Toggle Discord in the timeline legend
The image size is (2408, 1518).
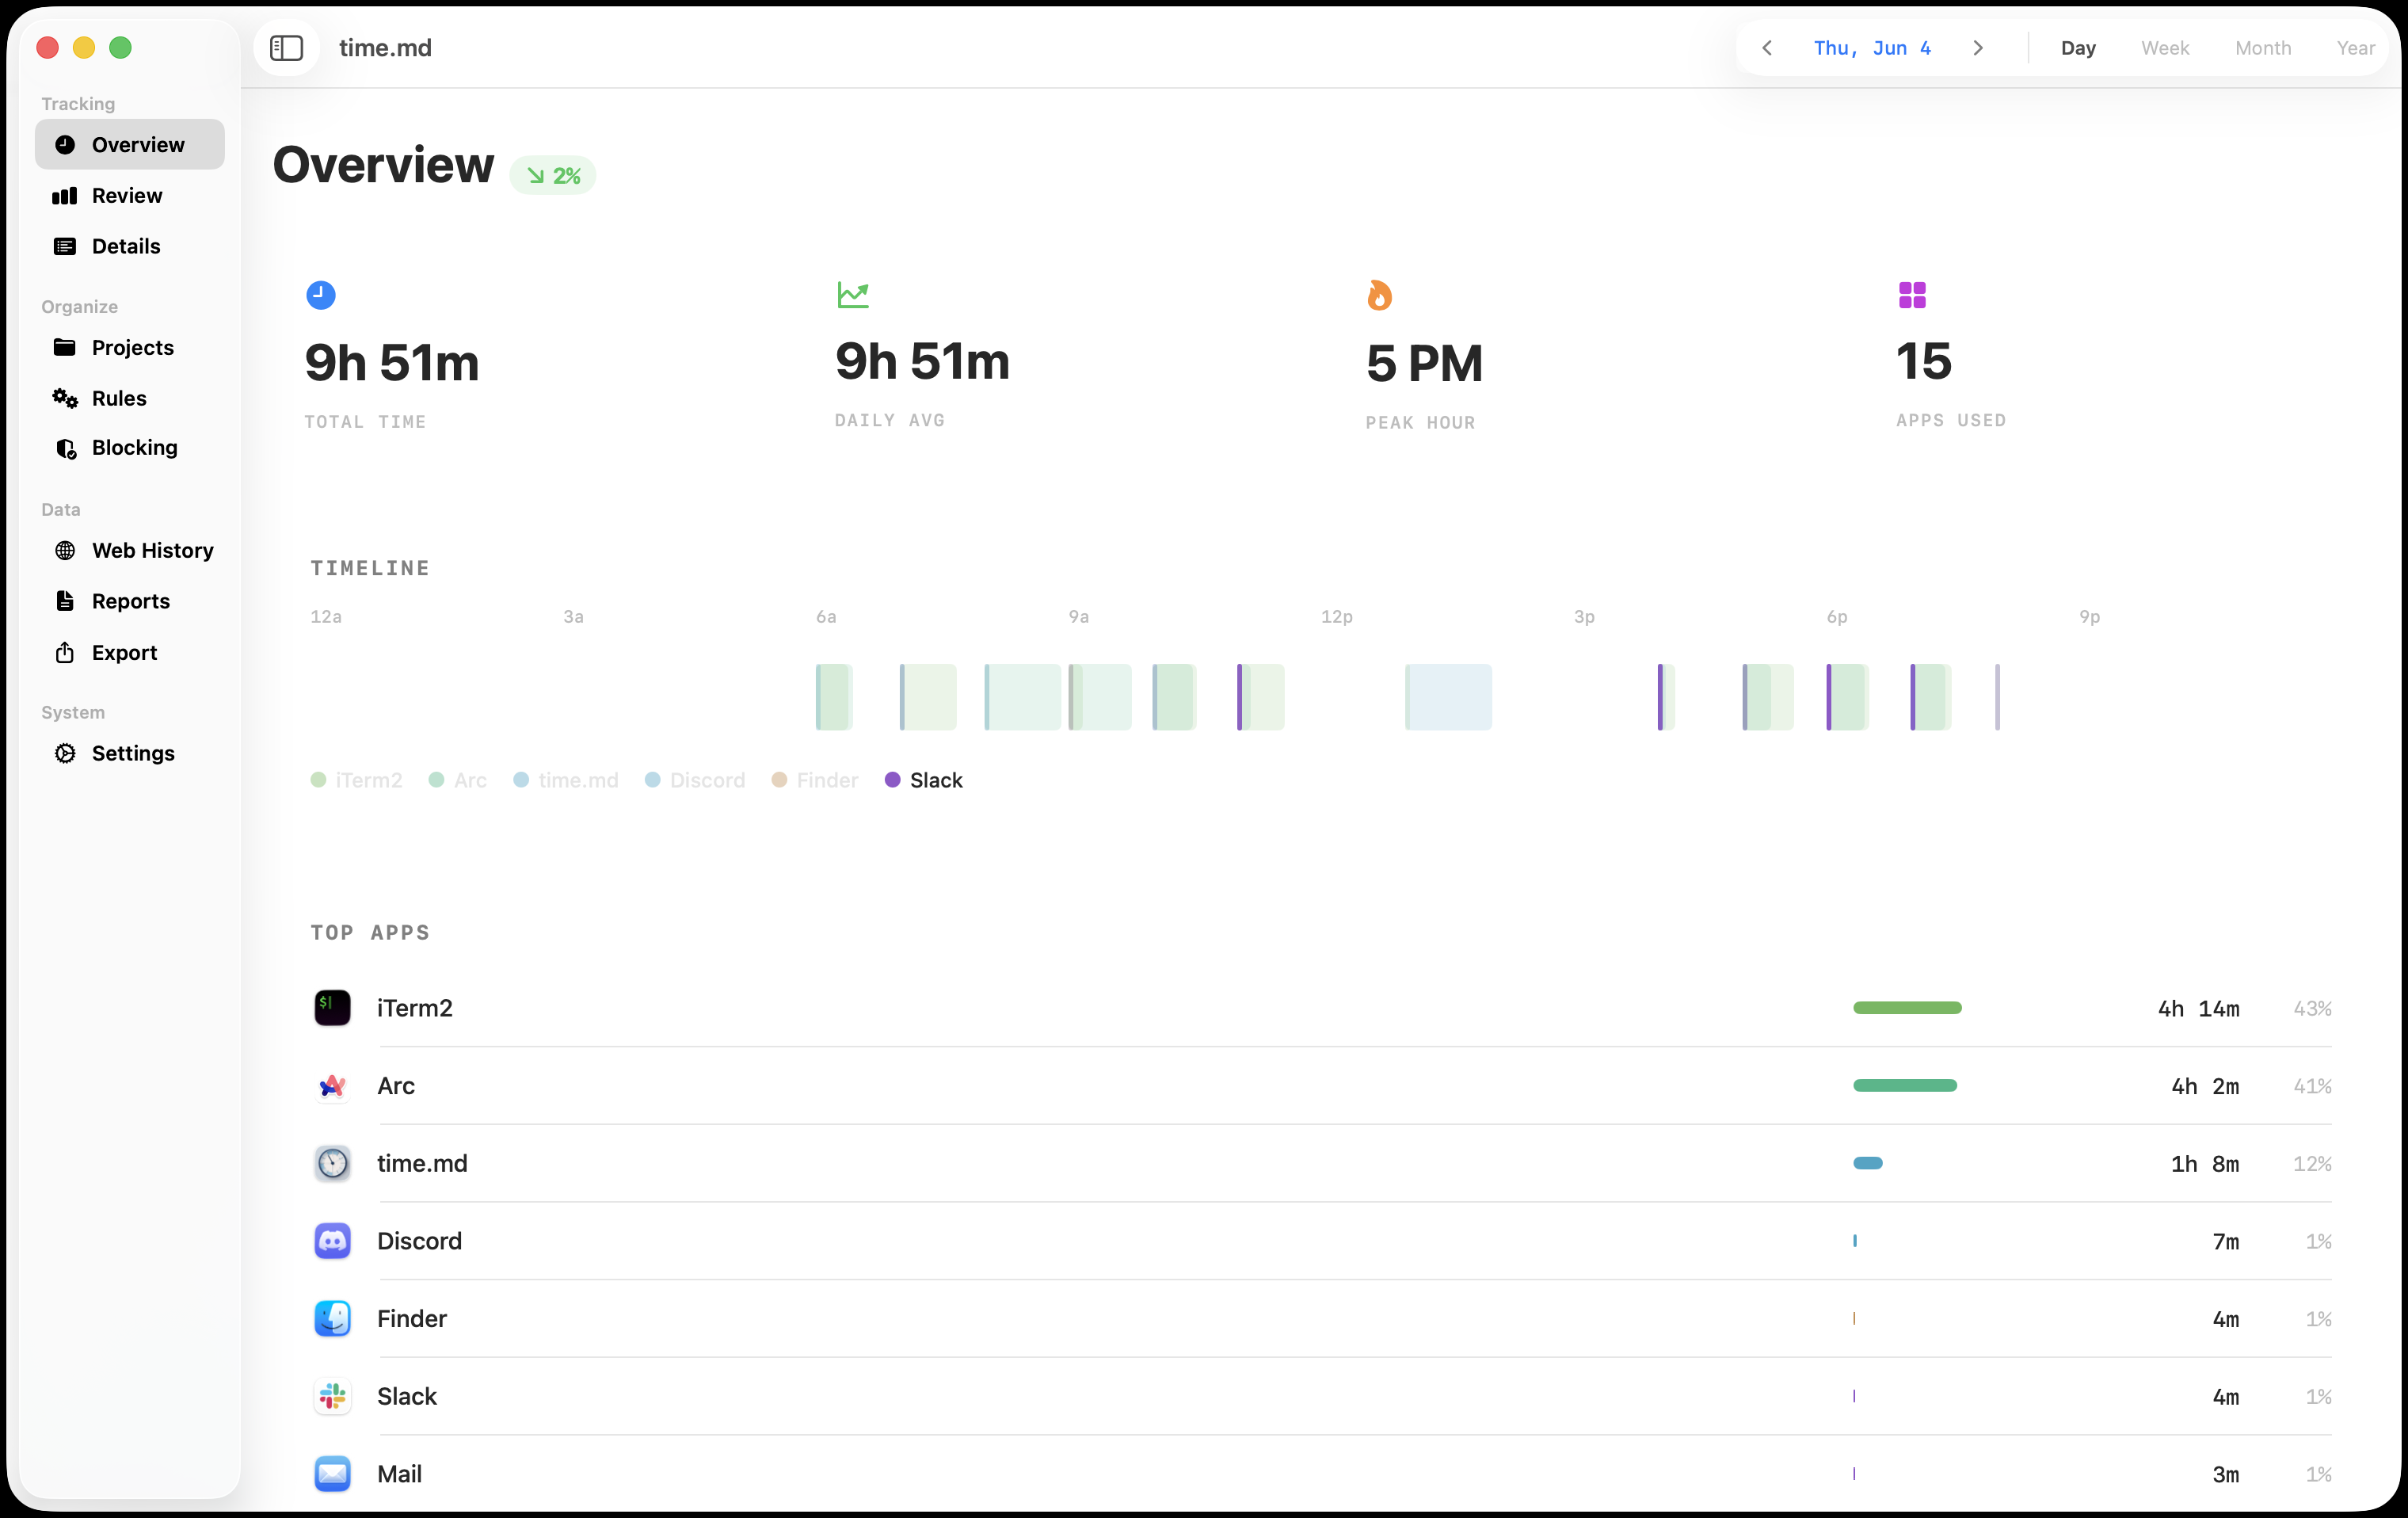tap(695, 781)
